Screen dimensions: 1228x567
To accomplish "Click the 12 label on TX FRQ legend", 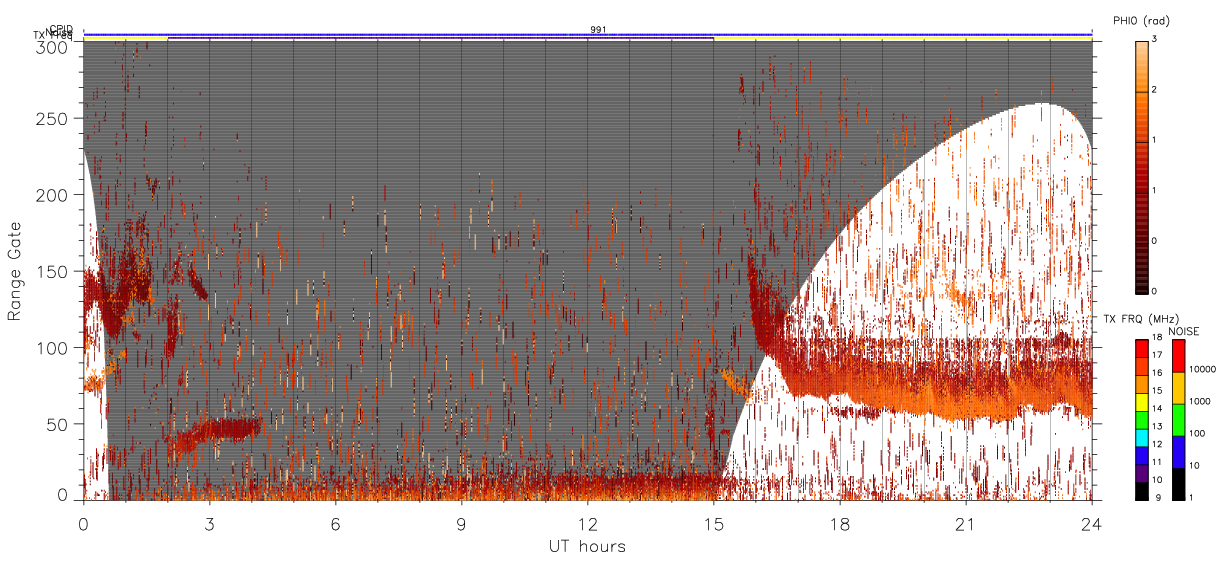I will pos(1157,444).
